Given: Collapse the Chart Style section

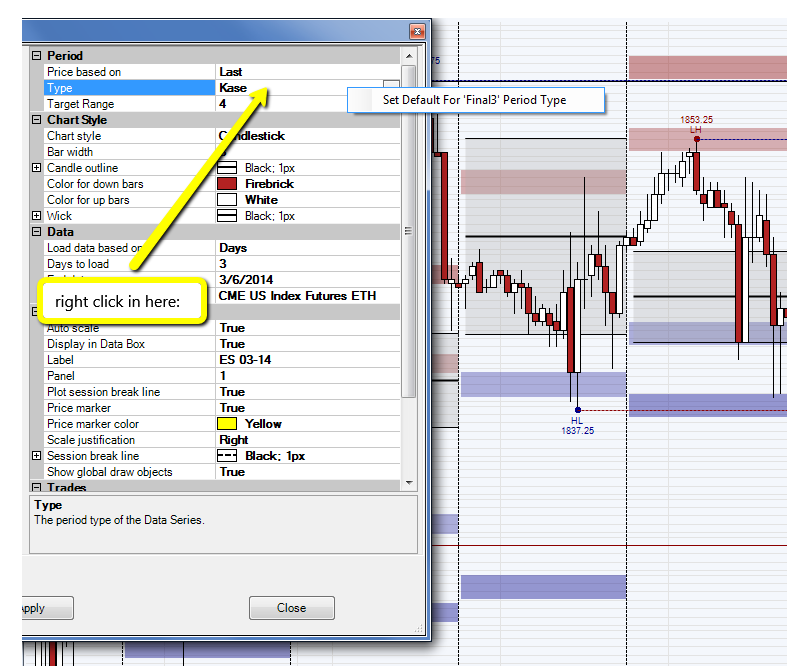Looking at the screenshot, I should 36,119.
